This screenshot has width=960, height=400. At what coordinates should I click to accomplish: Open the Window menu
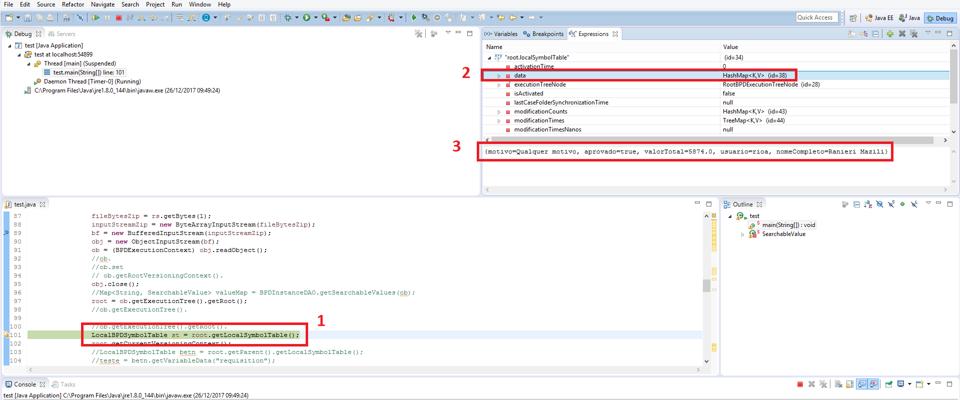click(x=200, y=4)
